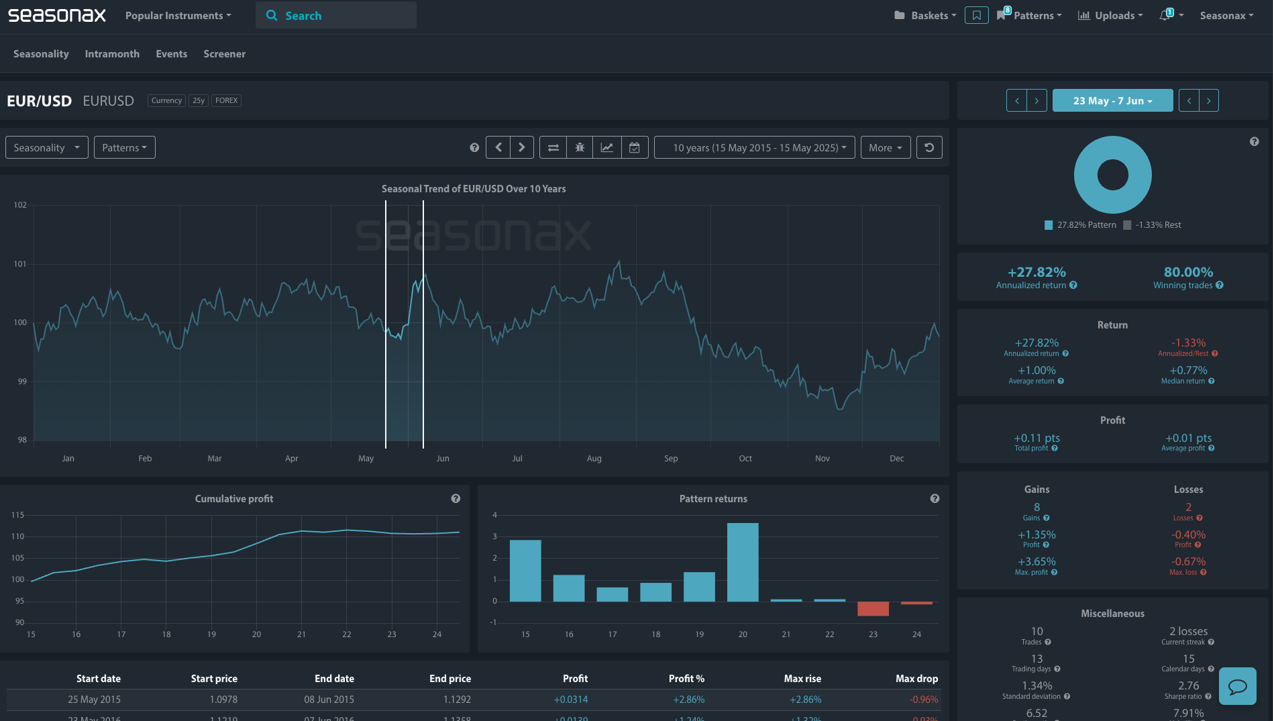Click the swap arrows toolbar icon
This screenshot has height=721, width=1273.
pyautogui.click(x=553, y=147)
